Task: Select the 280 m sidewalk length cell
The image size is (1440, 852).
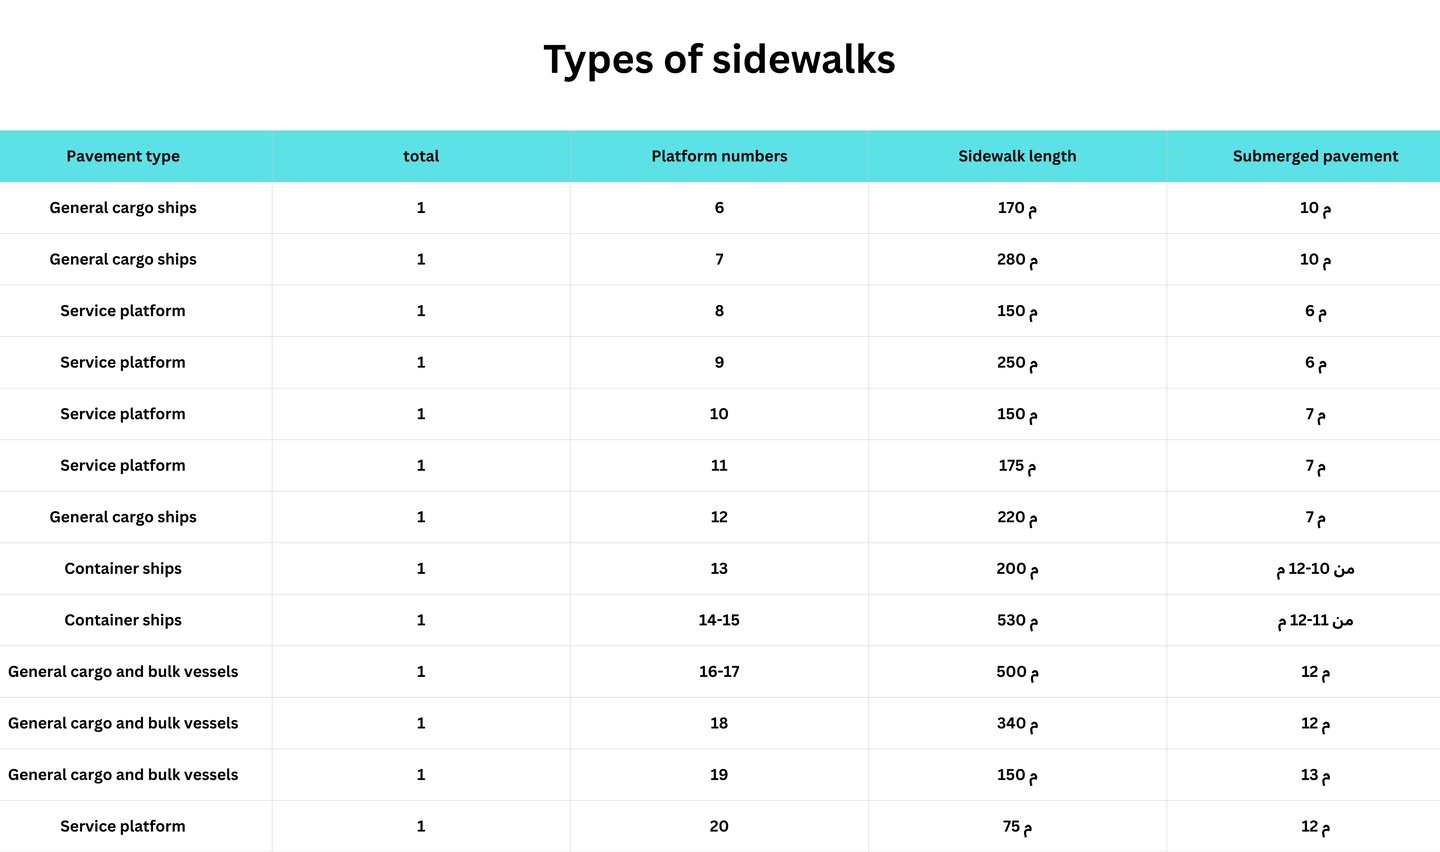Action: pyautogui.click(x=1017, y=260)
